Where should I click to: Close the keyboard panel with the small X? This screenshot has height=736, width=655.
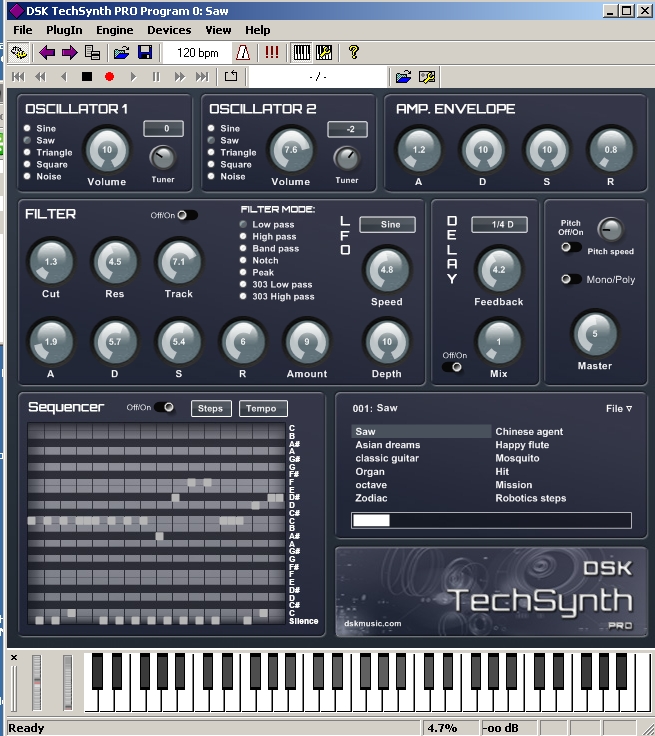[x=14, y=658]
